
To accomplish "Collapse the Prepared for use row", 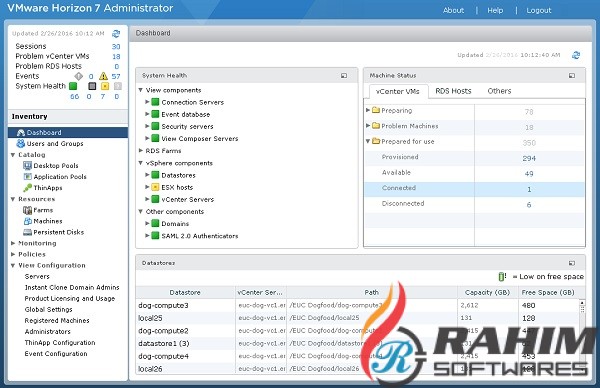I will coord(368,141).
